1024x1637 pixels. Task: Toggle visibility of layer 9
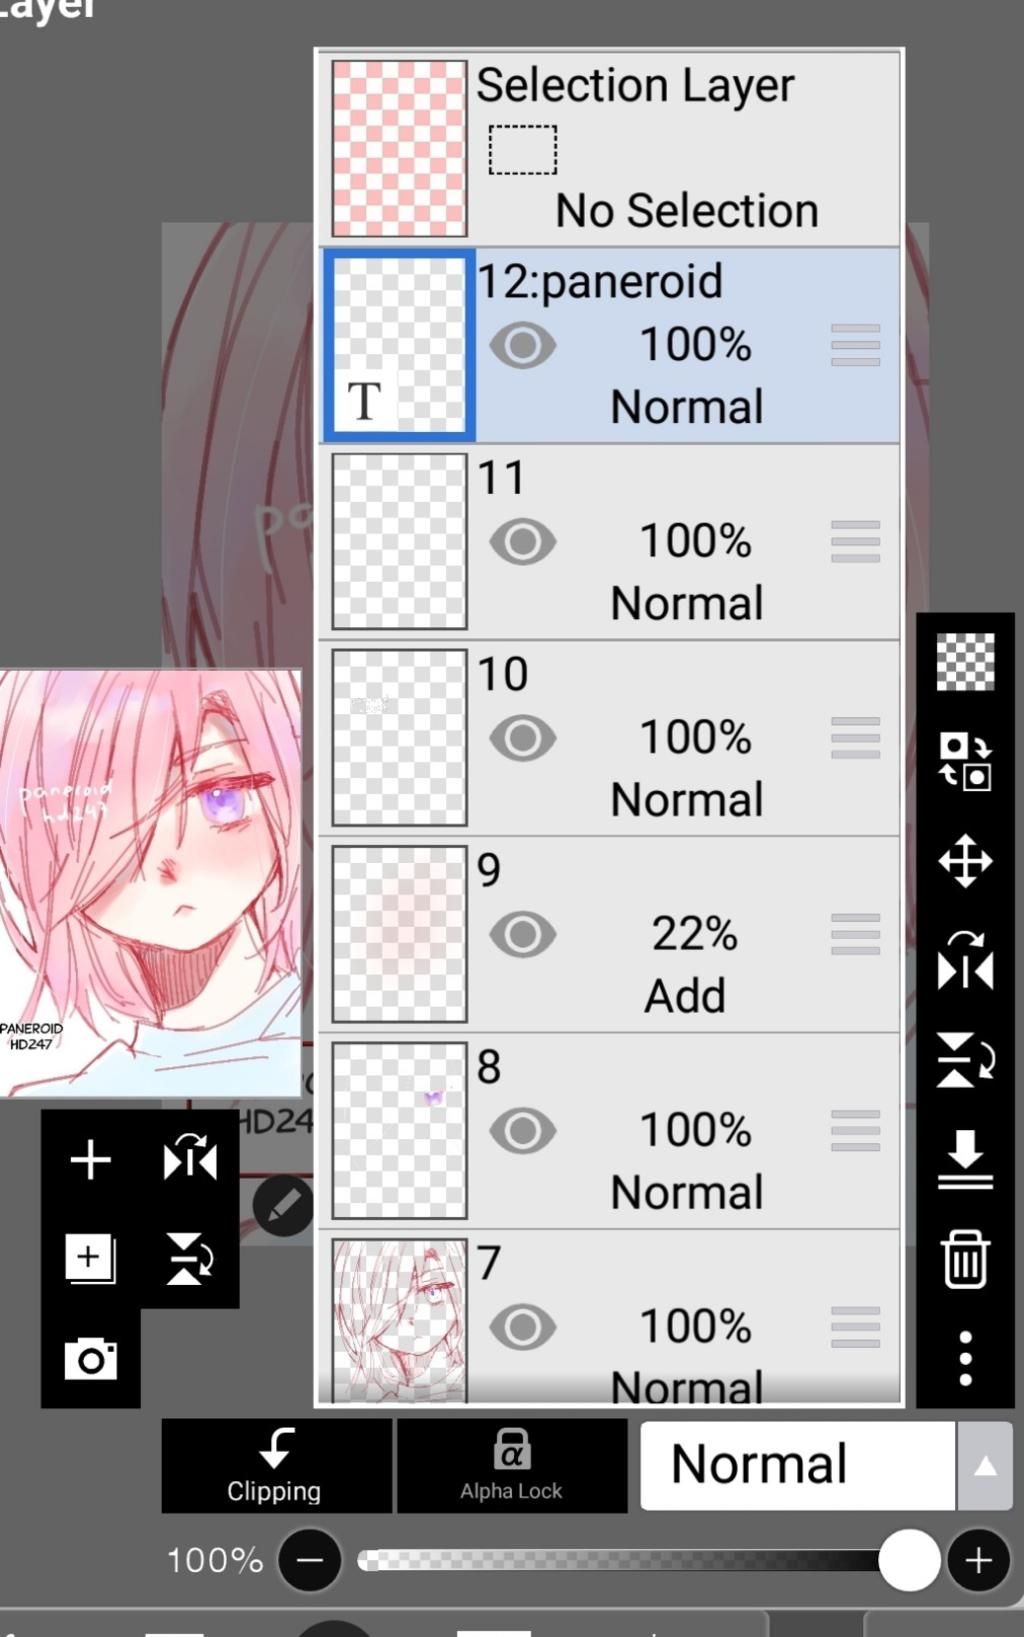(x=522, y=935)
